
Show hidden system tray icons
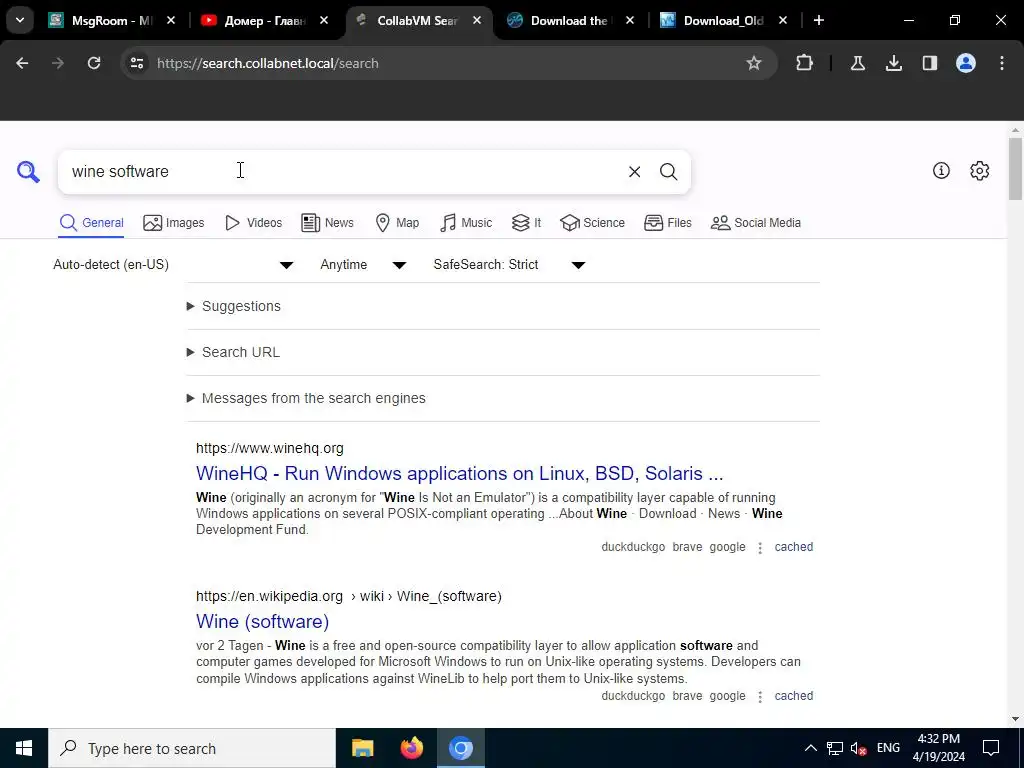pos(810,748)
